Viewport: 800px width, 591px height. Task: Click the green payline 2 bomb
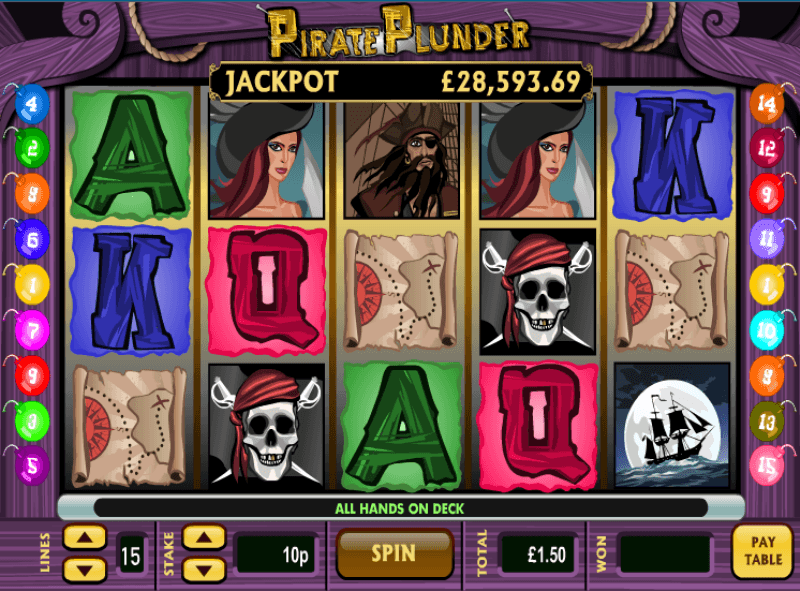(x=32, y=149)
